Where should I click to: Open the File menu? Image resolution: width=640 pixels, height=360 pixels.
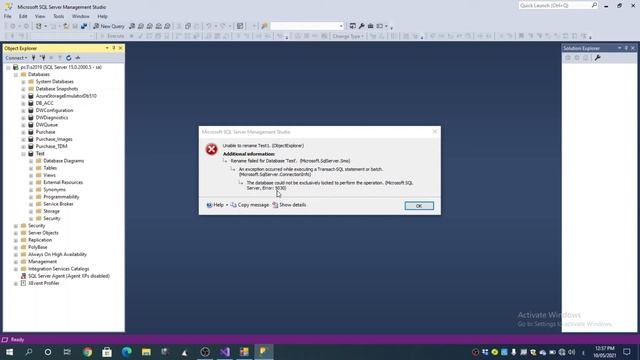click(8, 16)
